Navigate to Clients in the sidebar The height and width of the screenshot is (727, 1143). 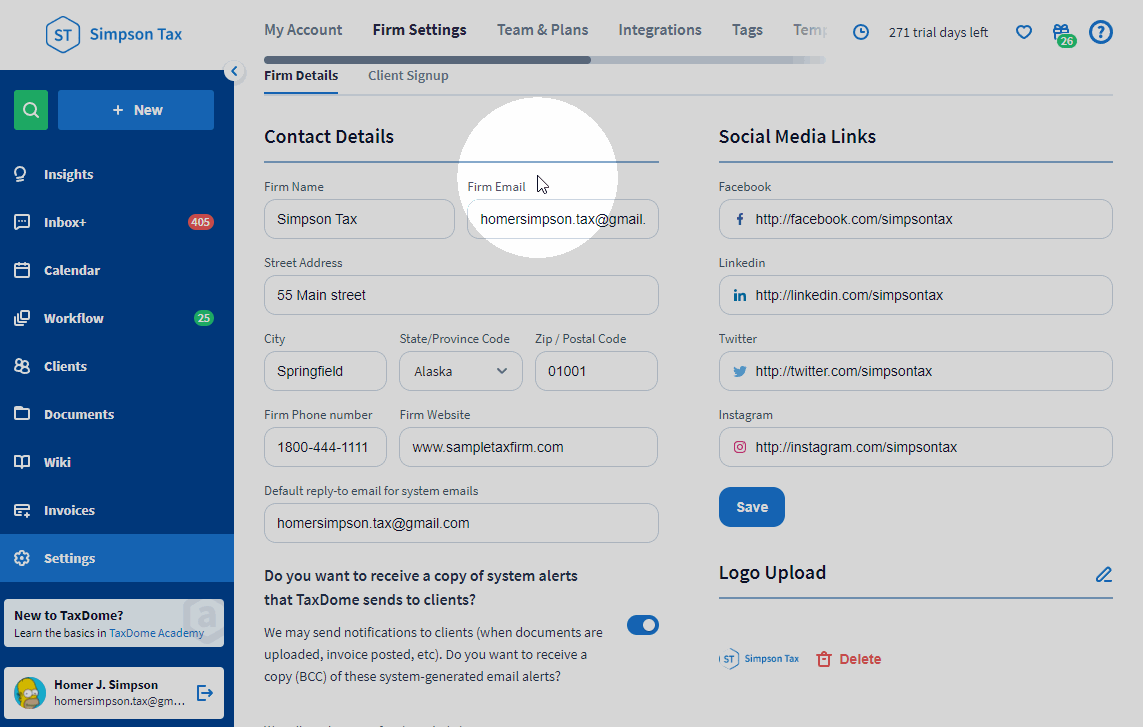[117, 366]
